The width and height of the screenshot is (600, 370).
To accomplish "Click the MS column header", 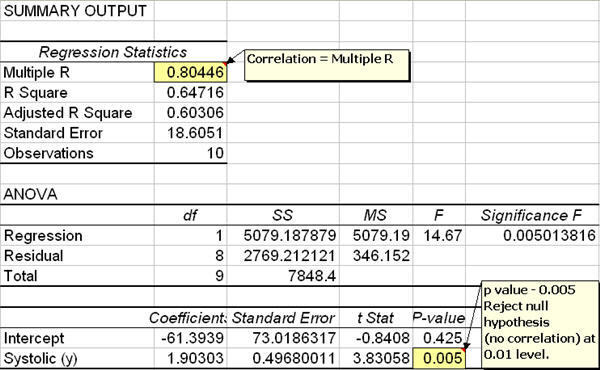I will tap(376, 215).
